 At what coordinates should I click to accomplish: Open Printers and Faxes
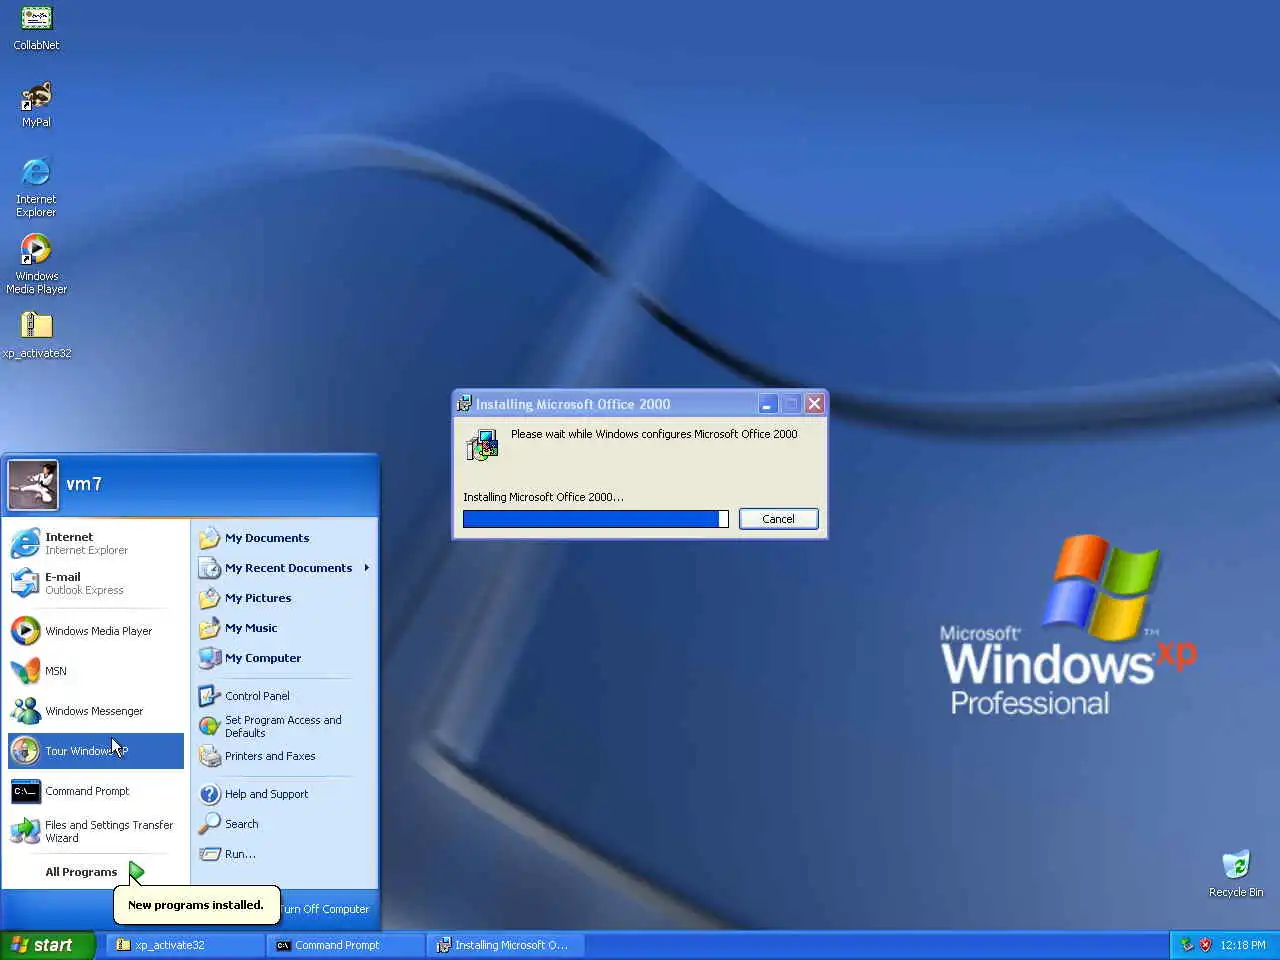tap(286, 756)
